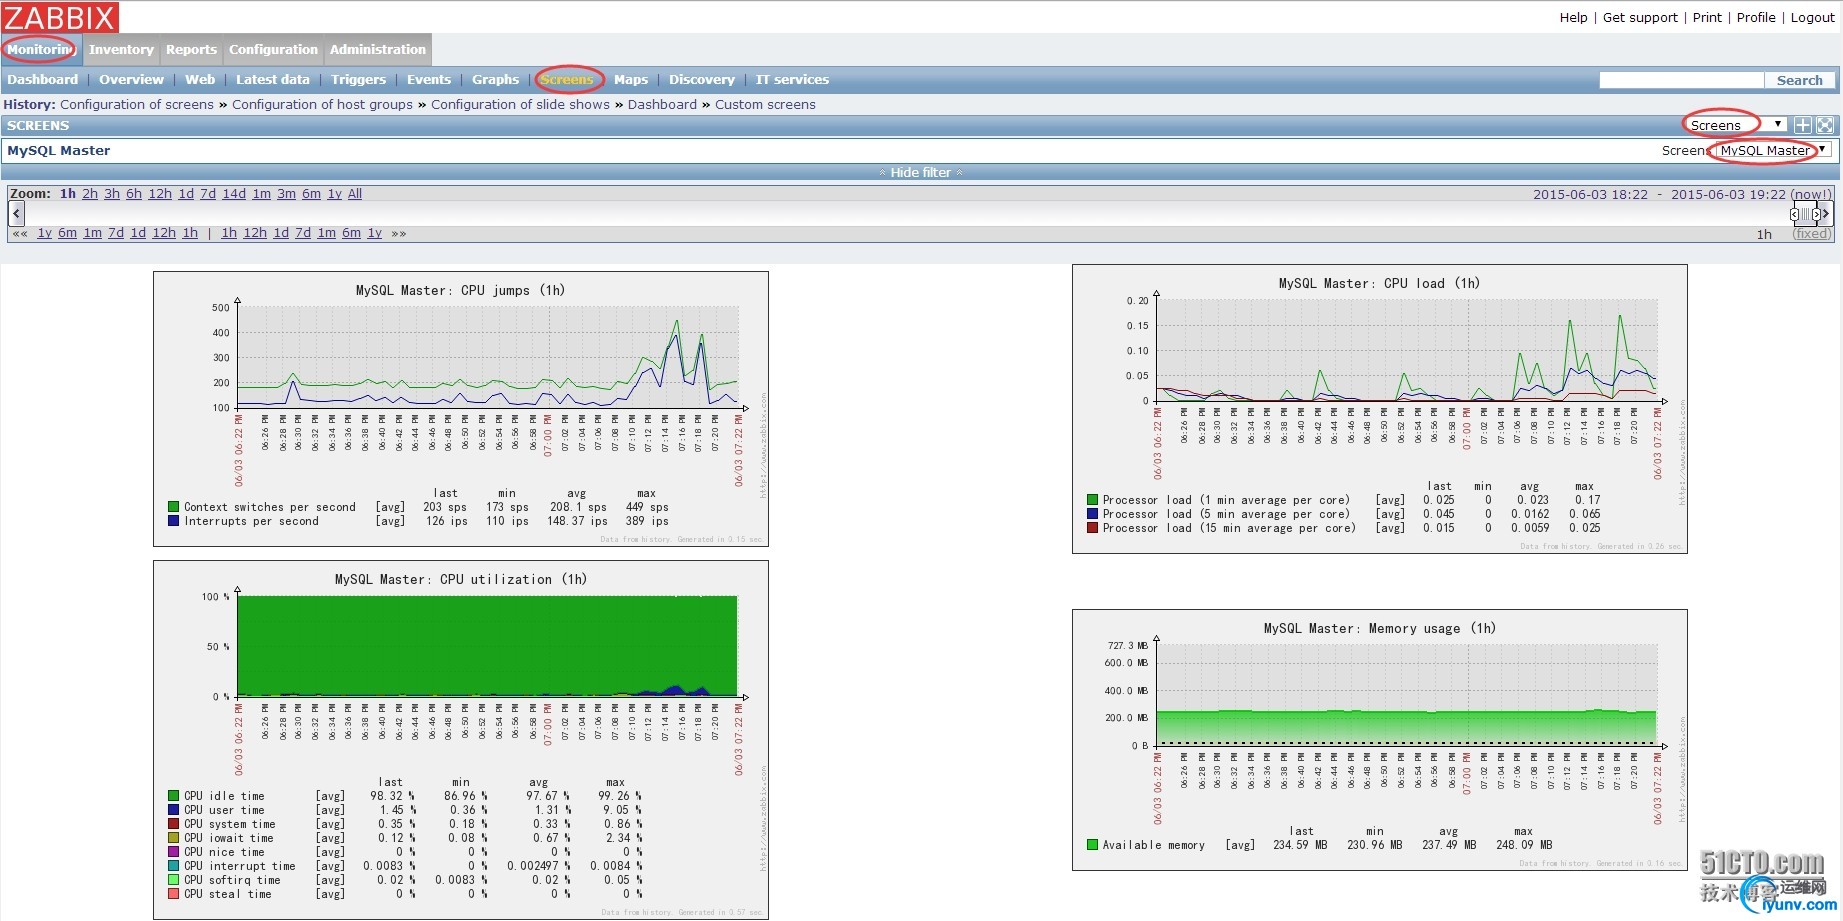The width and height of the screenshot is (1843, 921).
Task: Open the Memory usage graph
Action: click(1380, 740)
